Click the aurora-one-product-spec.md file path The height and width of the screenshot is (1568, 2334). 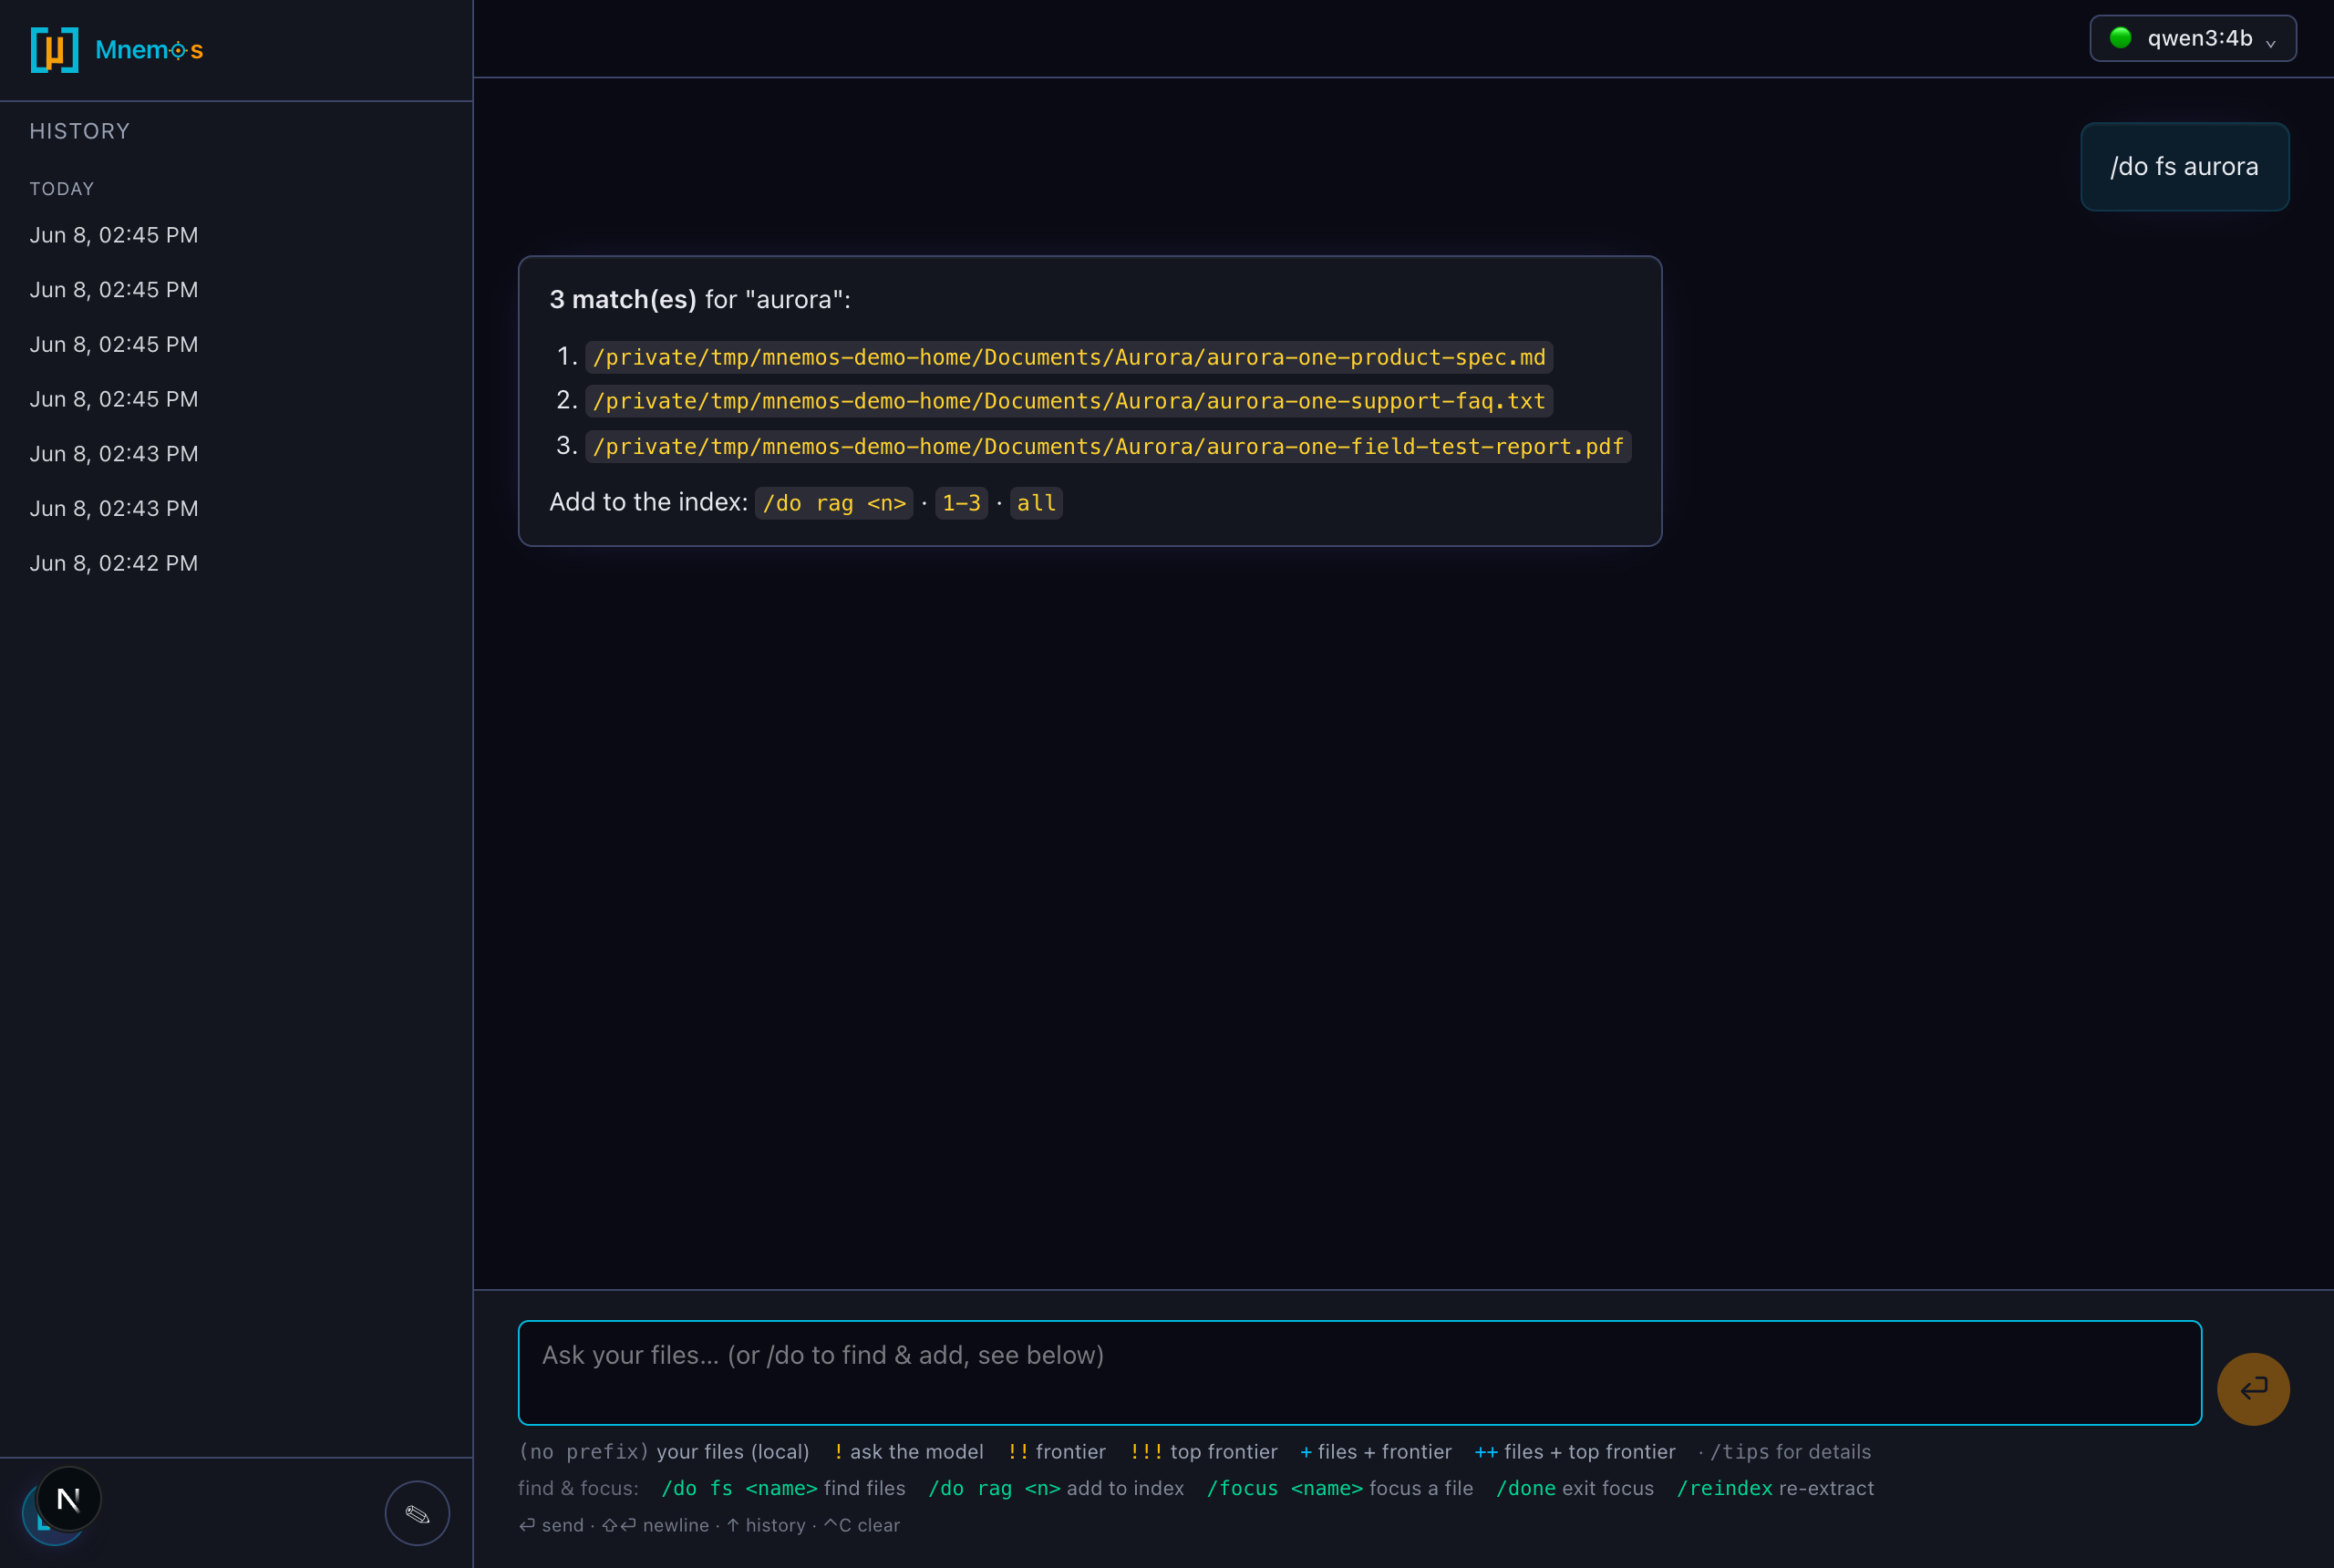pos(1069,357)
